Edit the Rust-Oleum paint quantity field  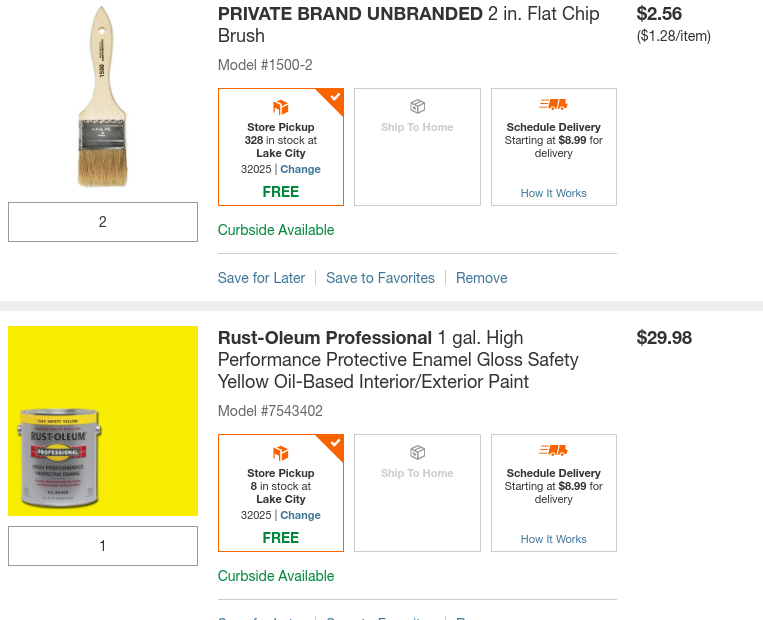(x=103, y=546)
